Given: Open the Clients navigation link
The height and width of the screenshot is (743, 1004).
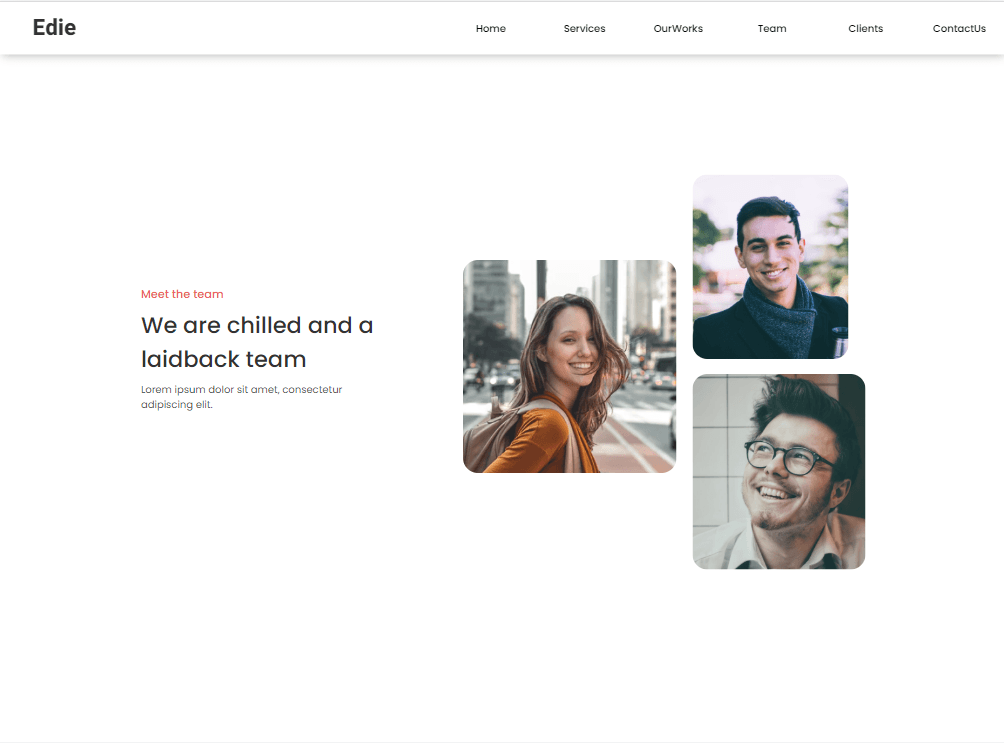Looking at the screenshot, I should click(865, 29).
